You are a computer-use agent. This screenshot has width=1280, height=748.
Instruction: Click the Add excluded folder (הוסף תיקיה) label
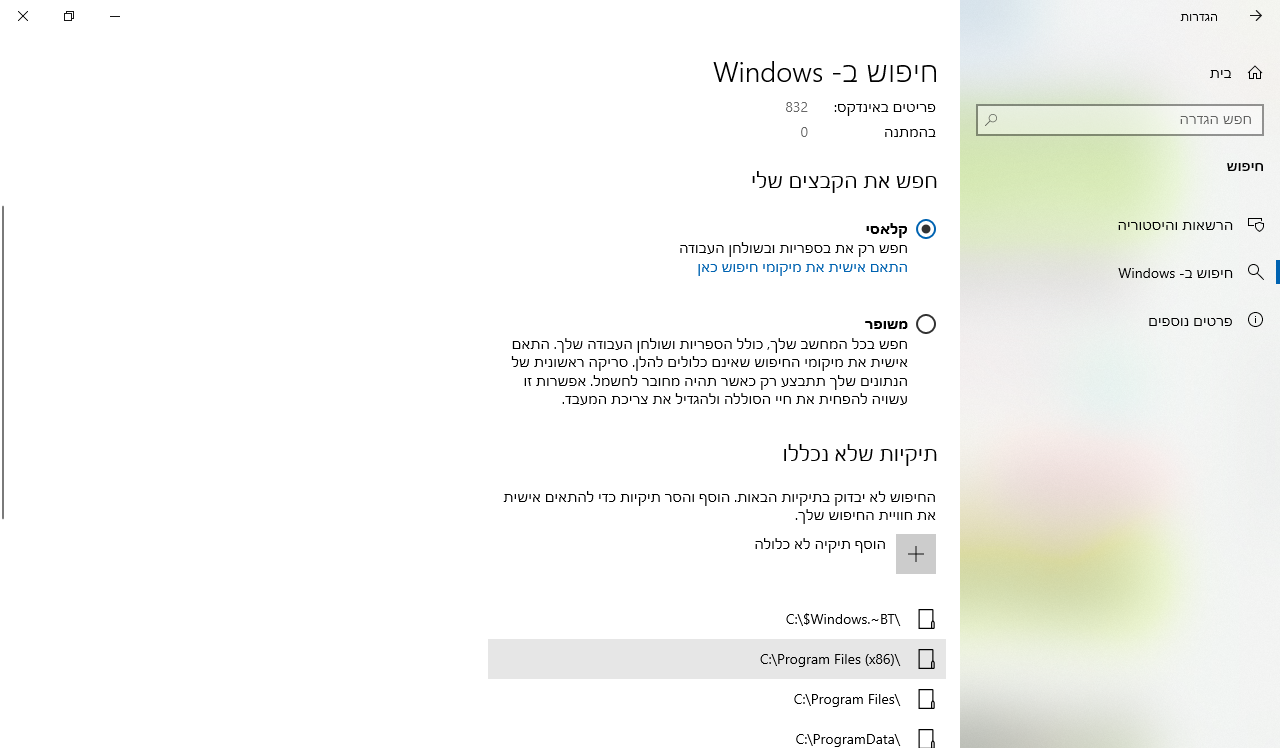tap(819, 544)
